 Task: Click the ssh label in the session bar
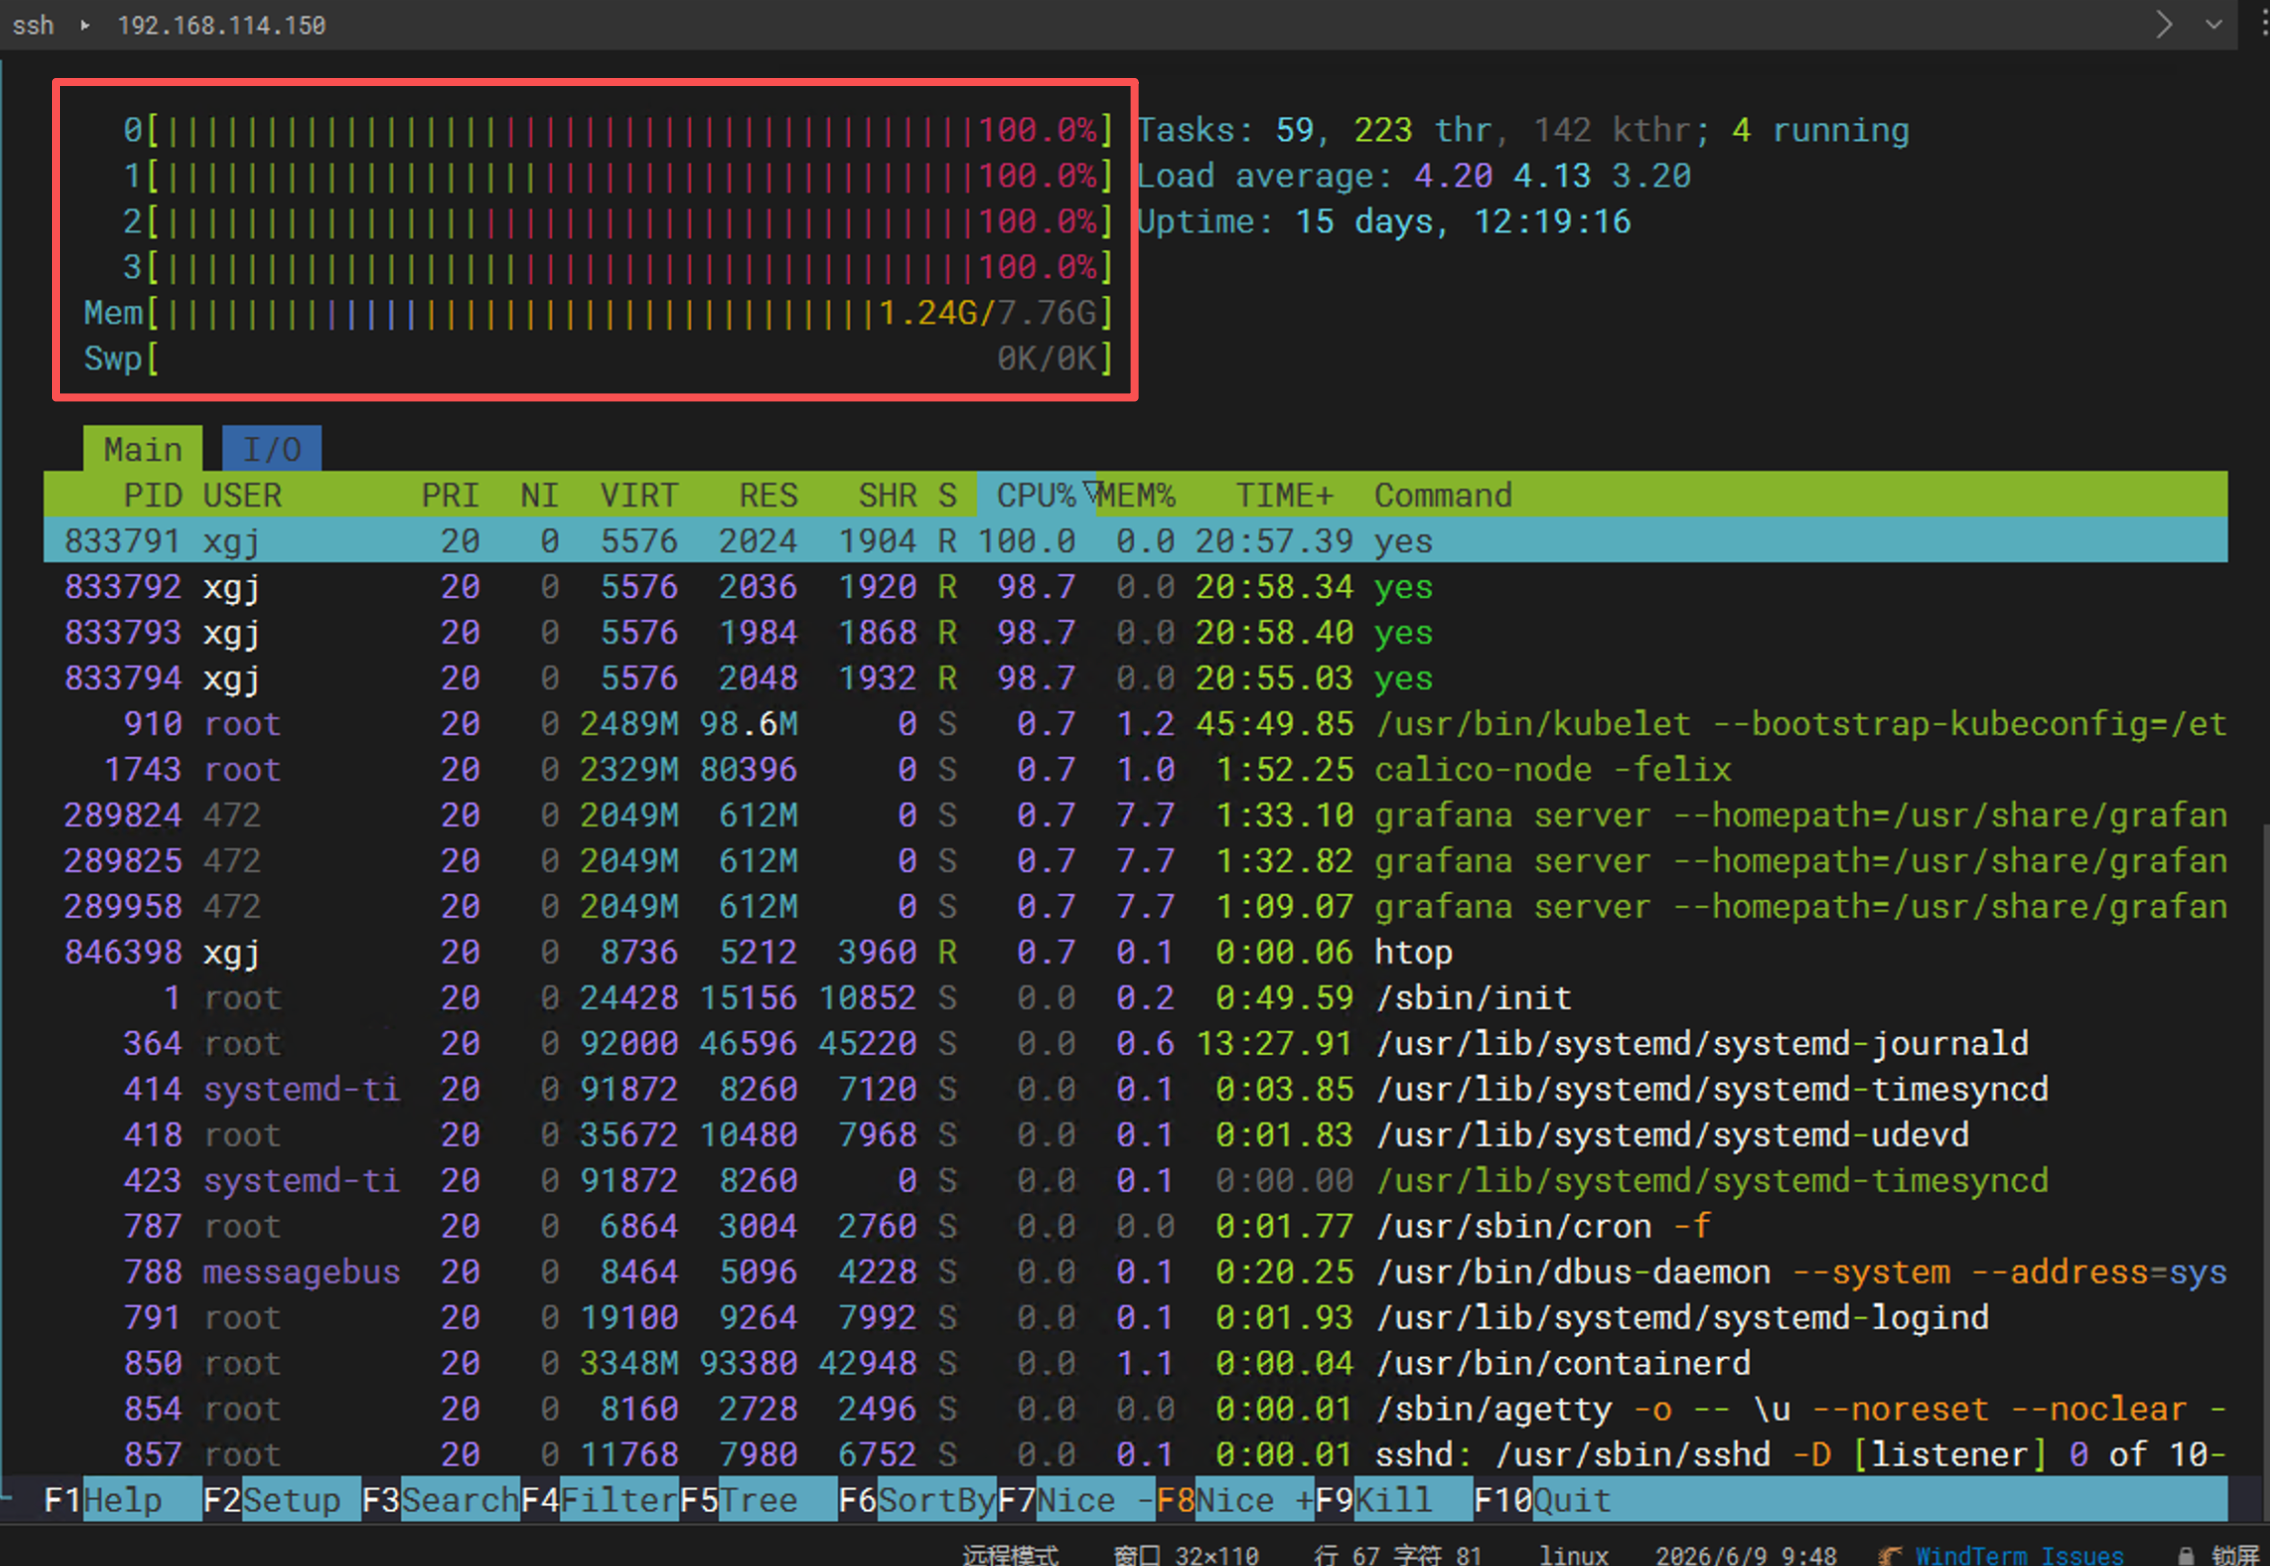[33, 25]
